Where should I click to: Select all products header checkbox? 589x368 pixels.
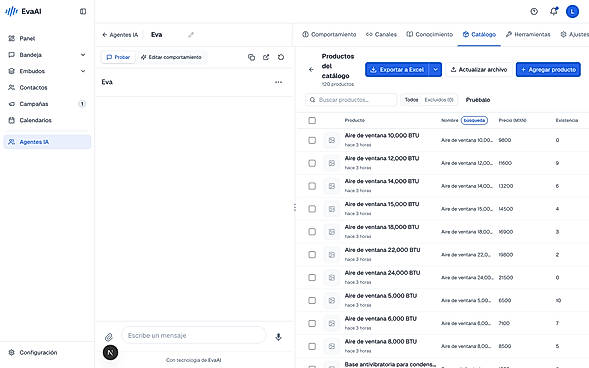point(312,120)
